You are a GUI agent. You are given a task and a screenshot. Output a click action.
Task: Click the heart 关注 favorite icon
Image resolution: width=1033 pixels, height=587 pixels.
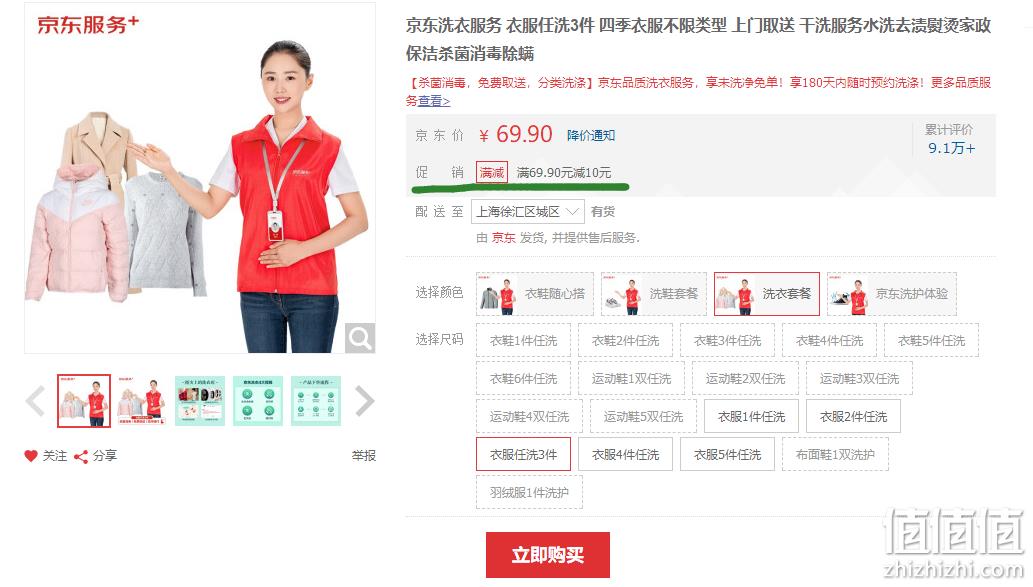[x=31, y=456]
